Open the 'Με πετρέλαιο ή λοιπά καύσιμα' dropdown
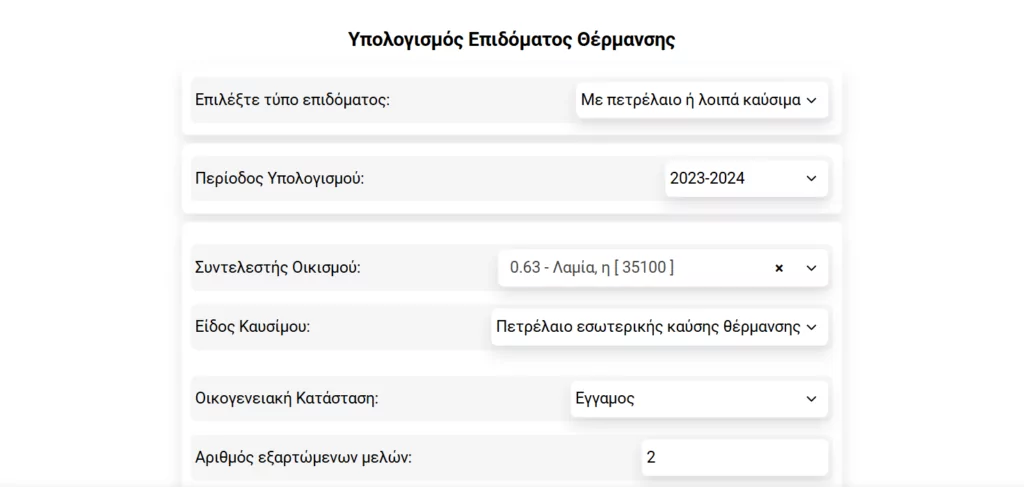The width and height of the screenshot is (1024, 487). (690, 100)
